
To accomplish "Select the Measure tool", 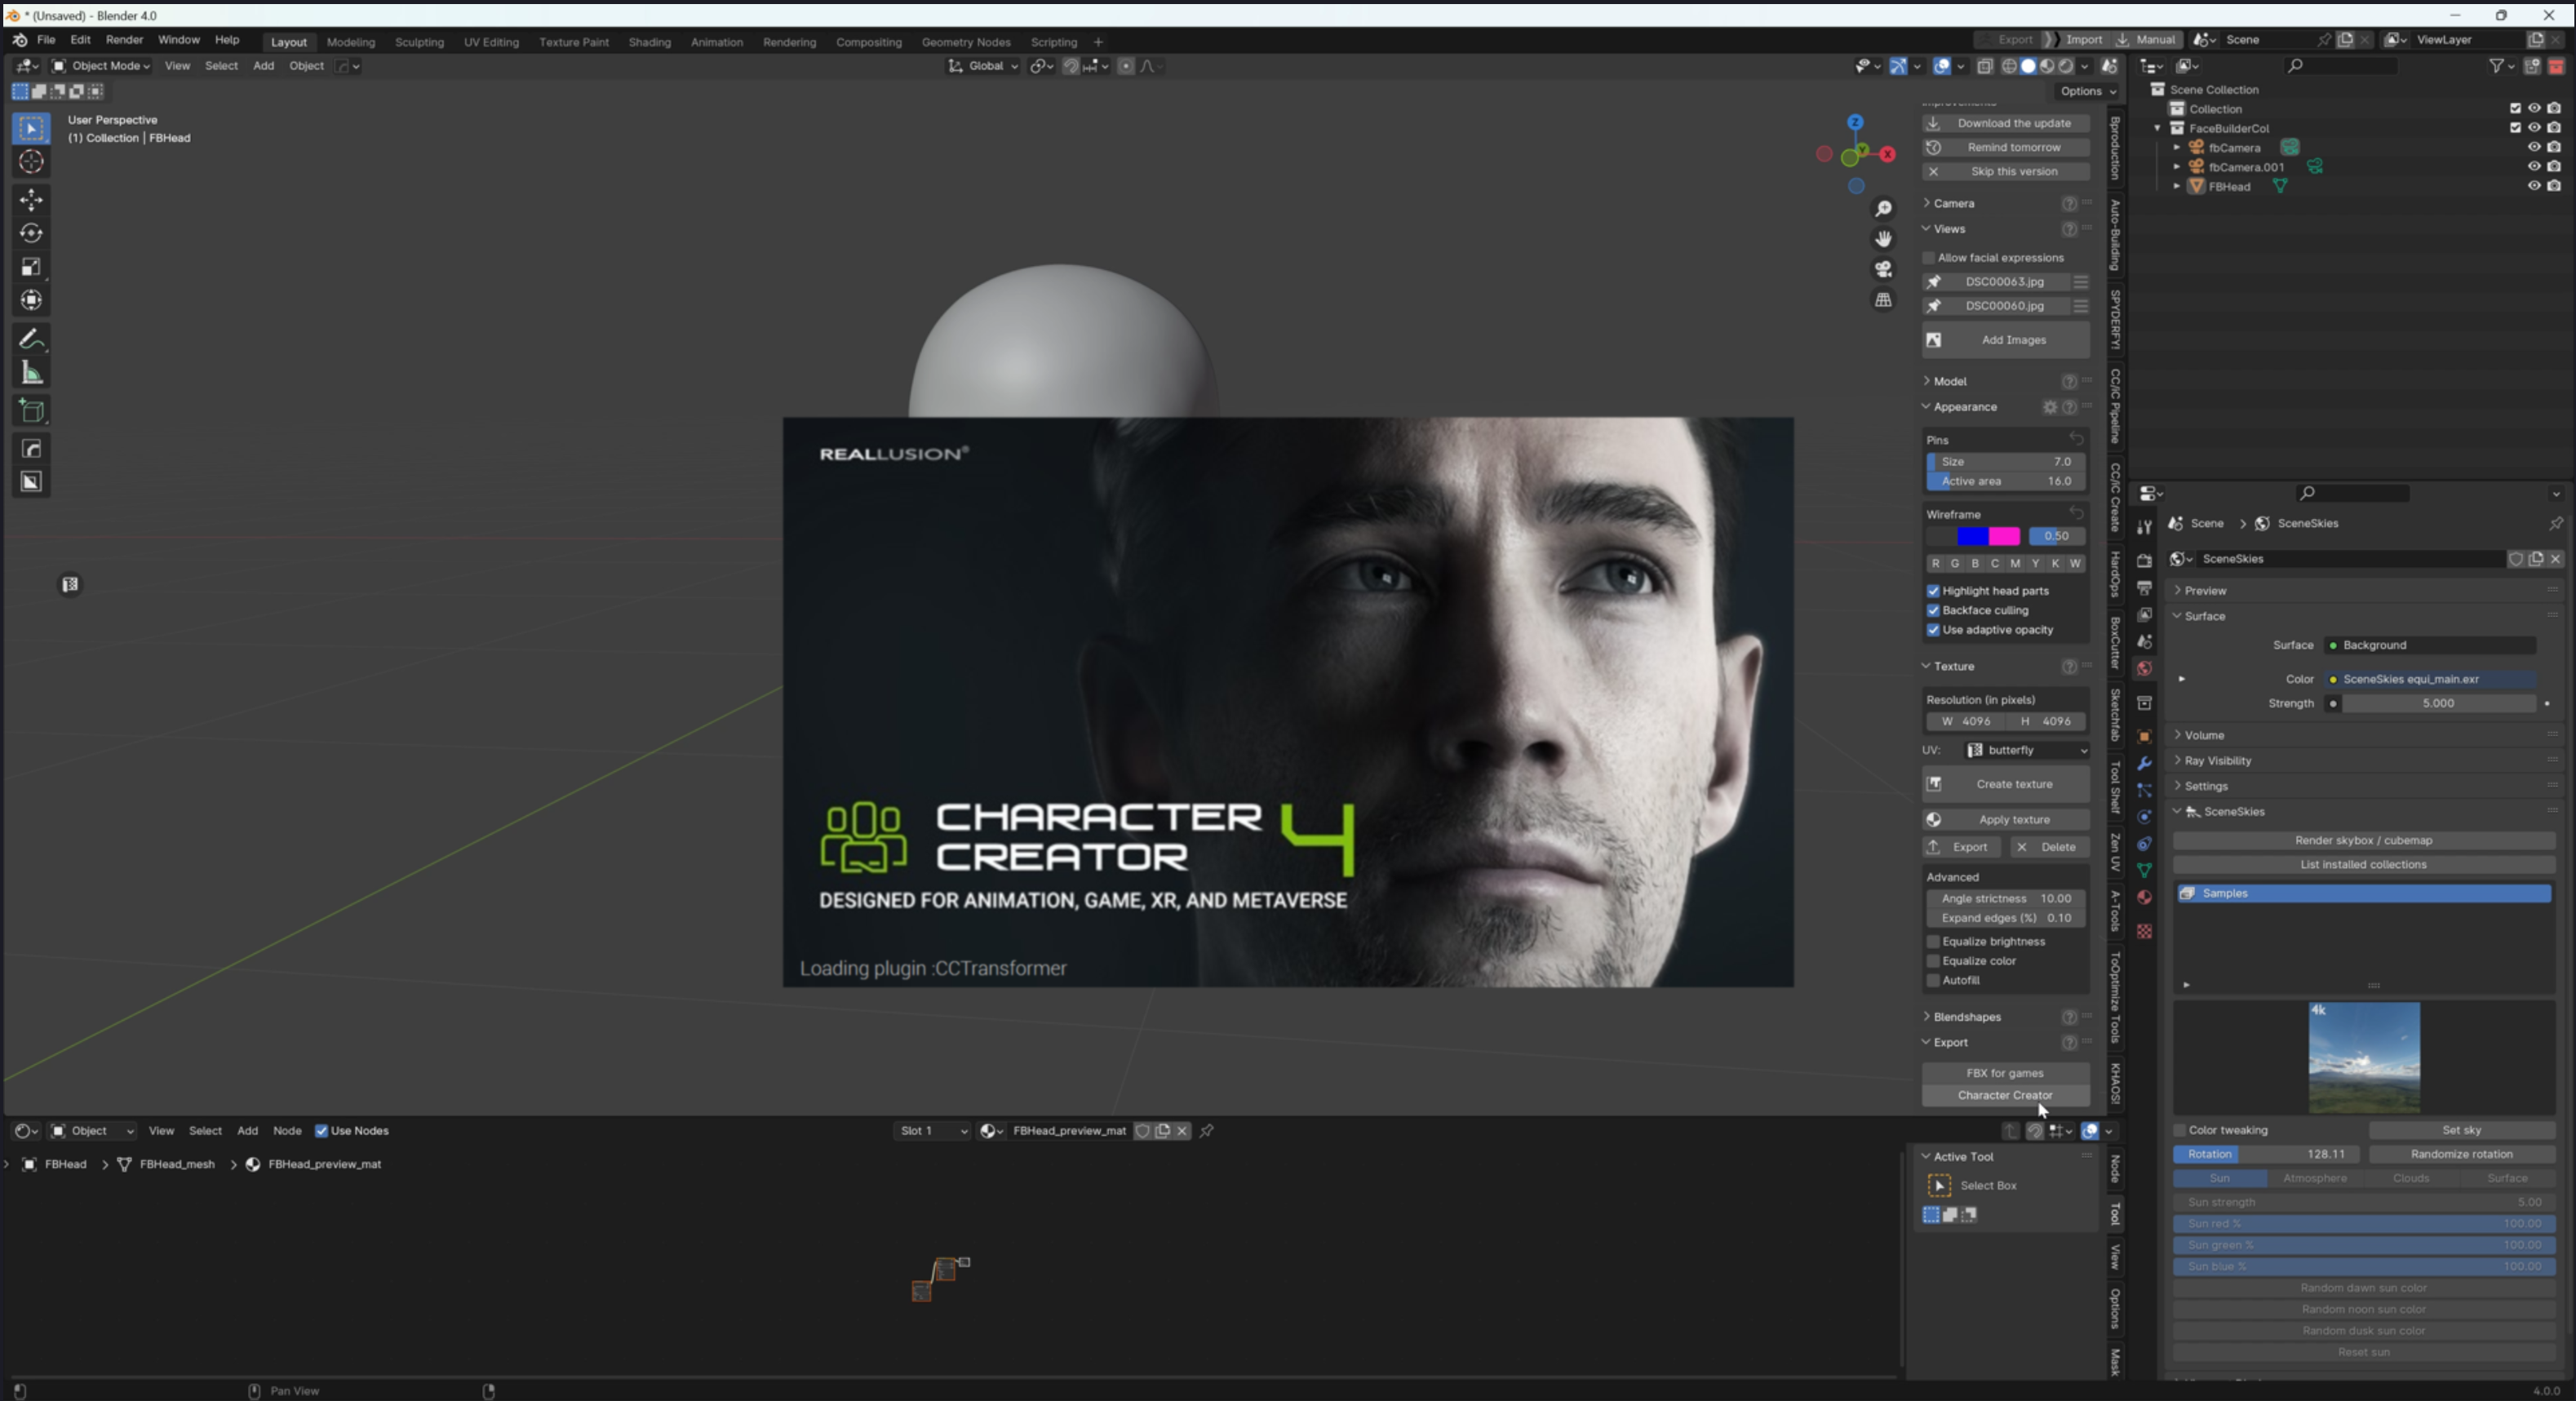I will [x=31, y=373].
